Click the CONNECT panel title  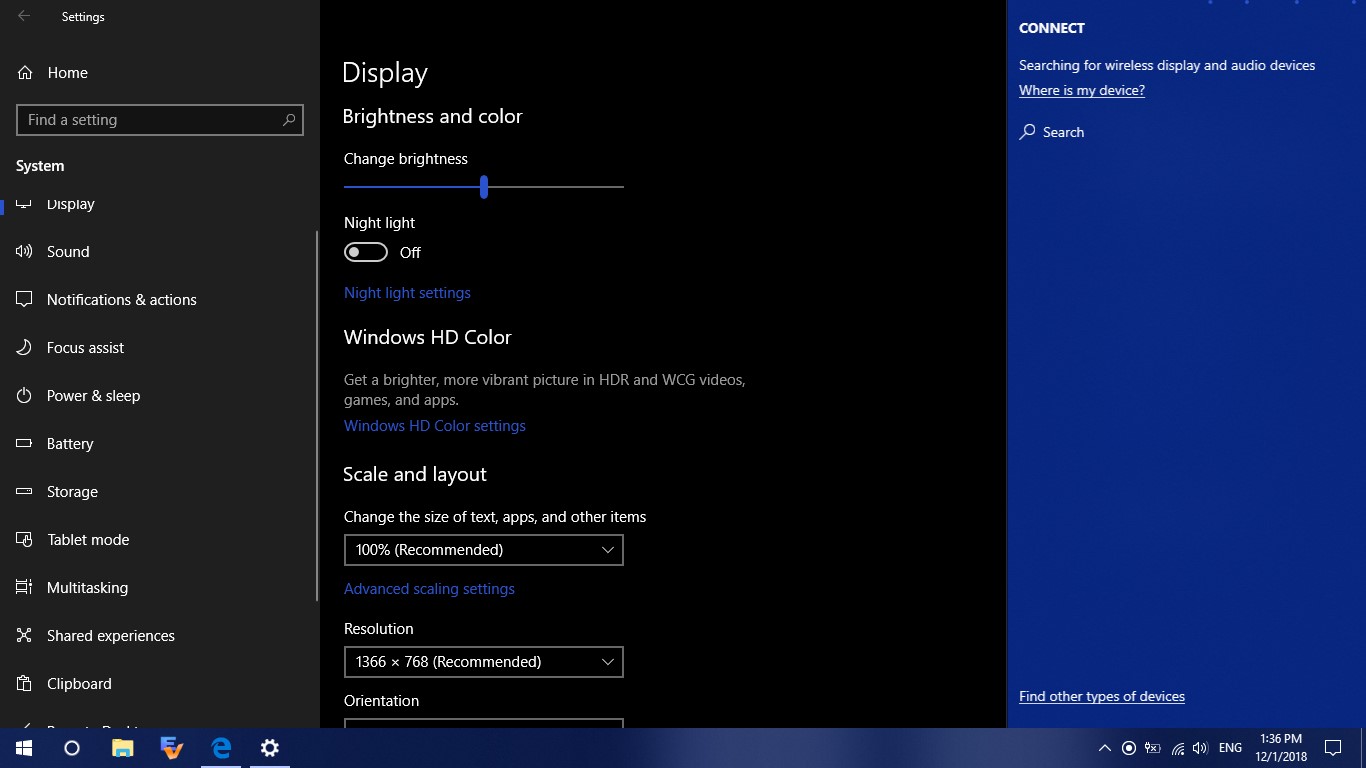pyautogui.click(x=1052, y=28)
